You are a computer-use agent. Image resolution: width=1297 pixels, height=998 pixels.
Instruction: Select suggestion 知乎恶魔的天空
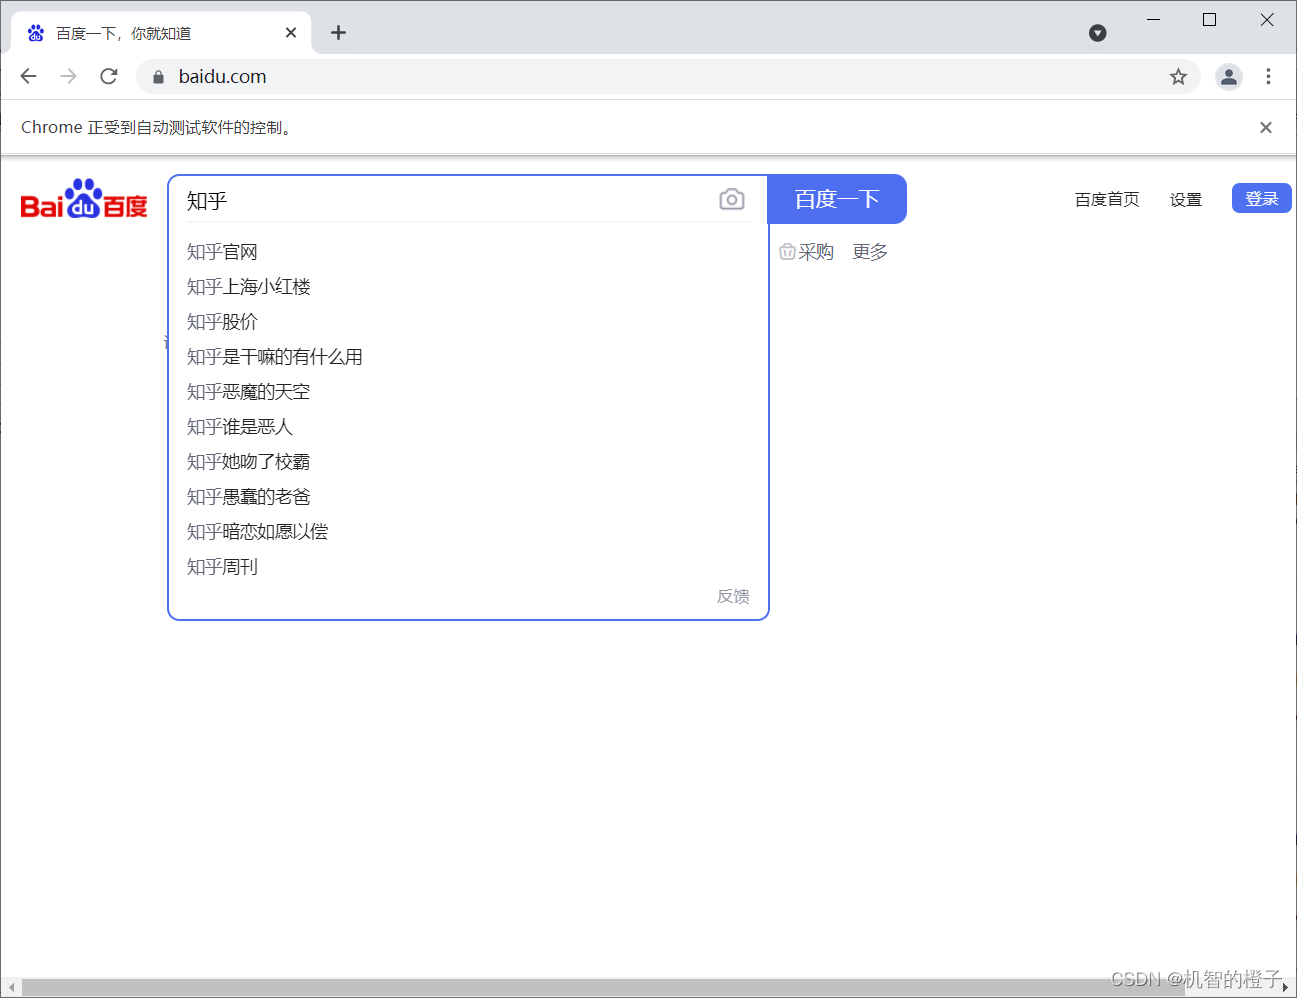(468, 392)
